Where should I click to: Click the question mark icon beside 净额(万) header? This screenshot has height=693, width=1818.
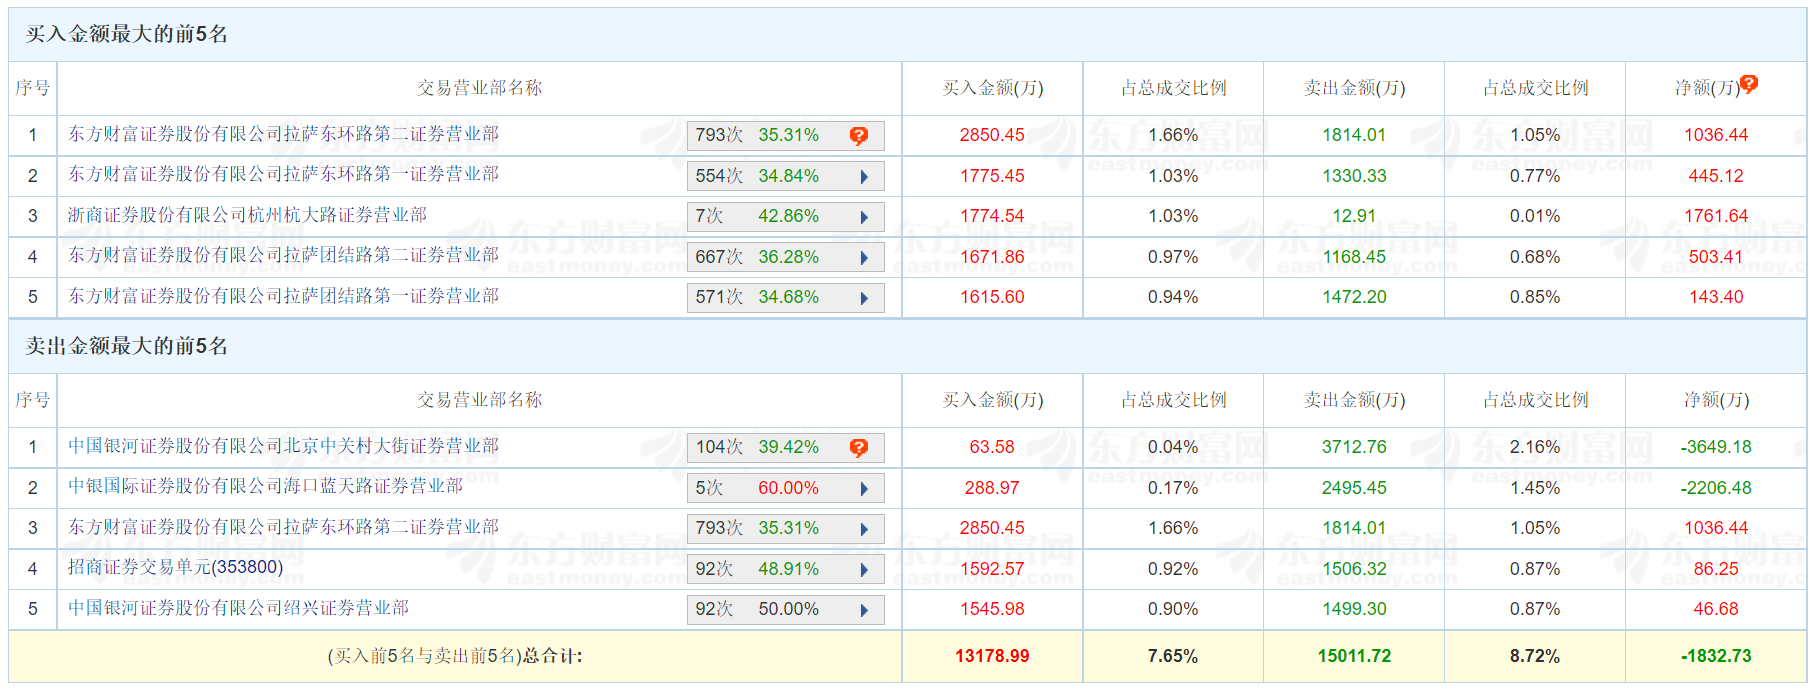(1748, 84)
